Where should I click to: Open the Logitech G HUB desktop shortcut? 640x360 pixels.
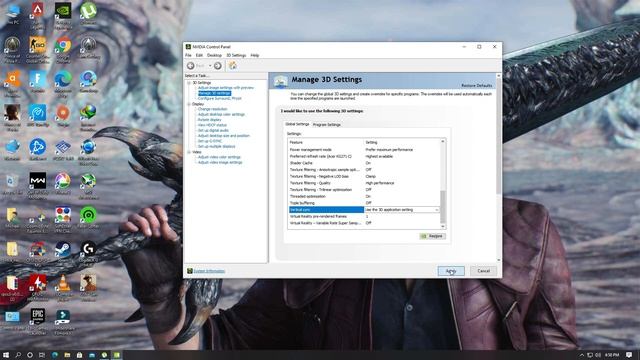point(88,253)
